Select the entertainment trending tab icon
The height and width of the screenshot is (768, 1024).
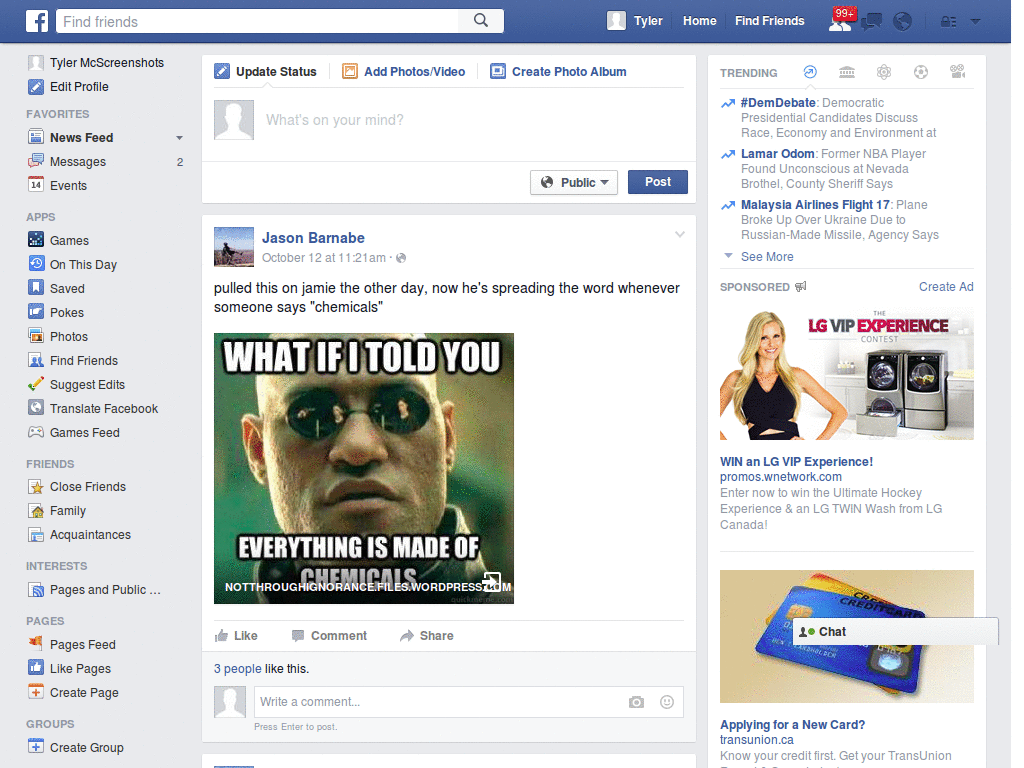957,72
